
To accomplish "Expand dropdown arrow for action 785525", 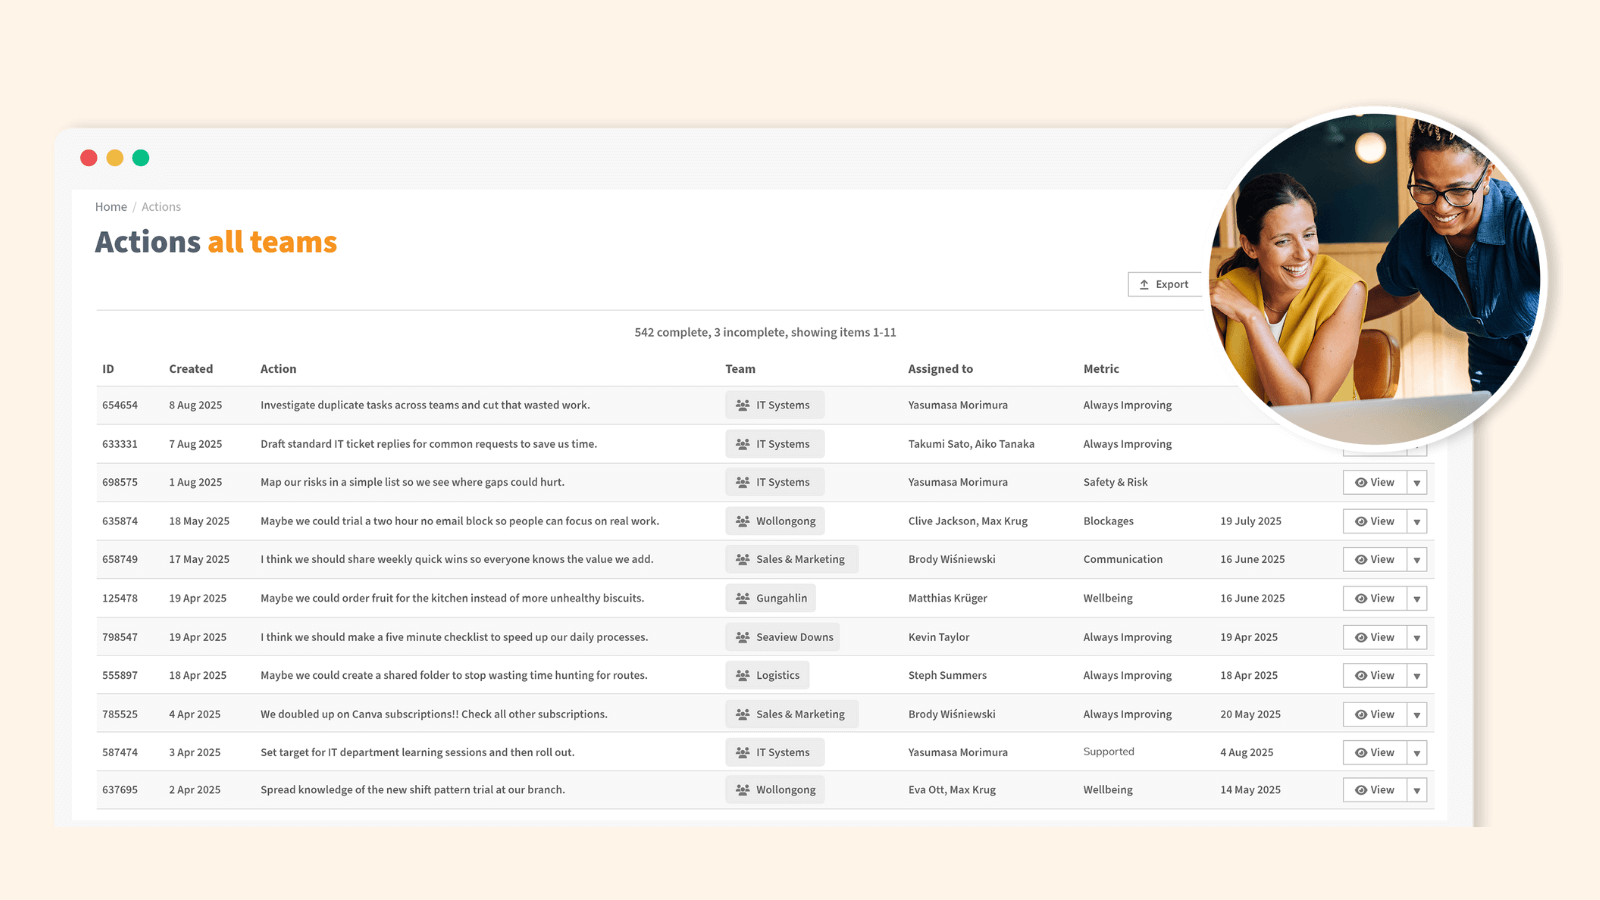I will coord(1417,715).
